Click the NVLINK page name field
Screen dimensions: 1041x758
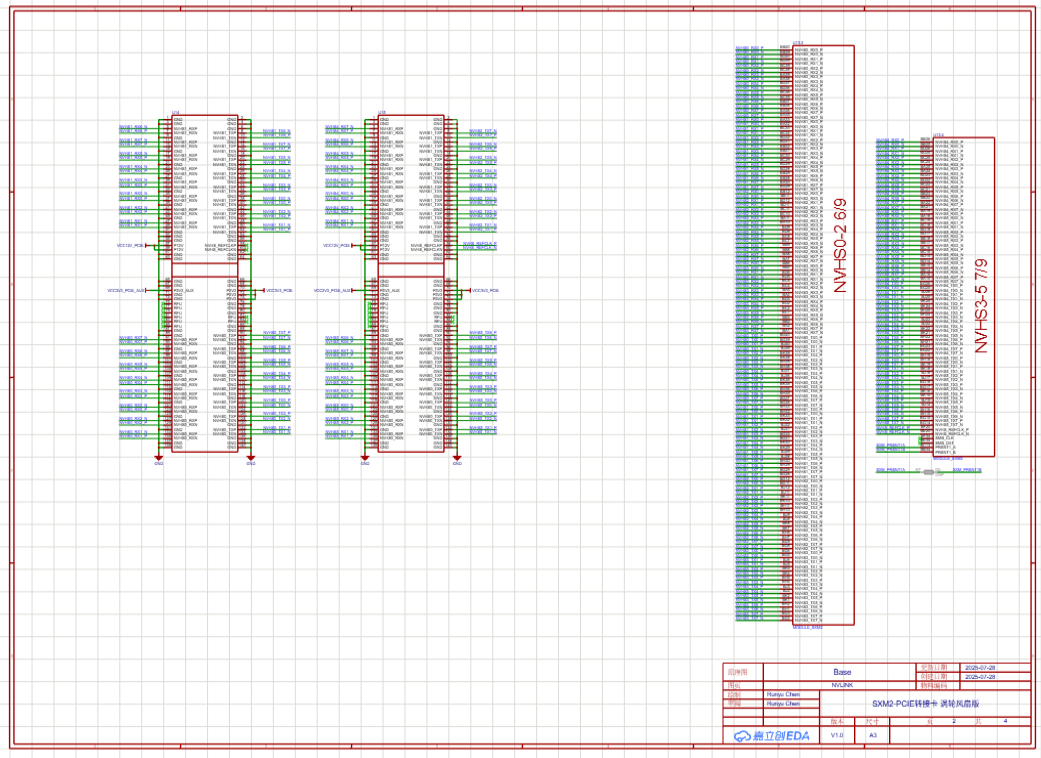click(842, 687)
